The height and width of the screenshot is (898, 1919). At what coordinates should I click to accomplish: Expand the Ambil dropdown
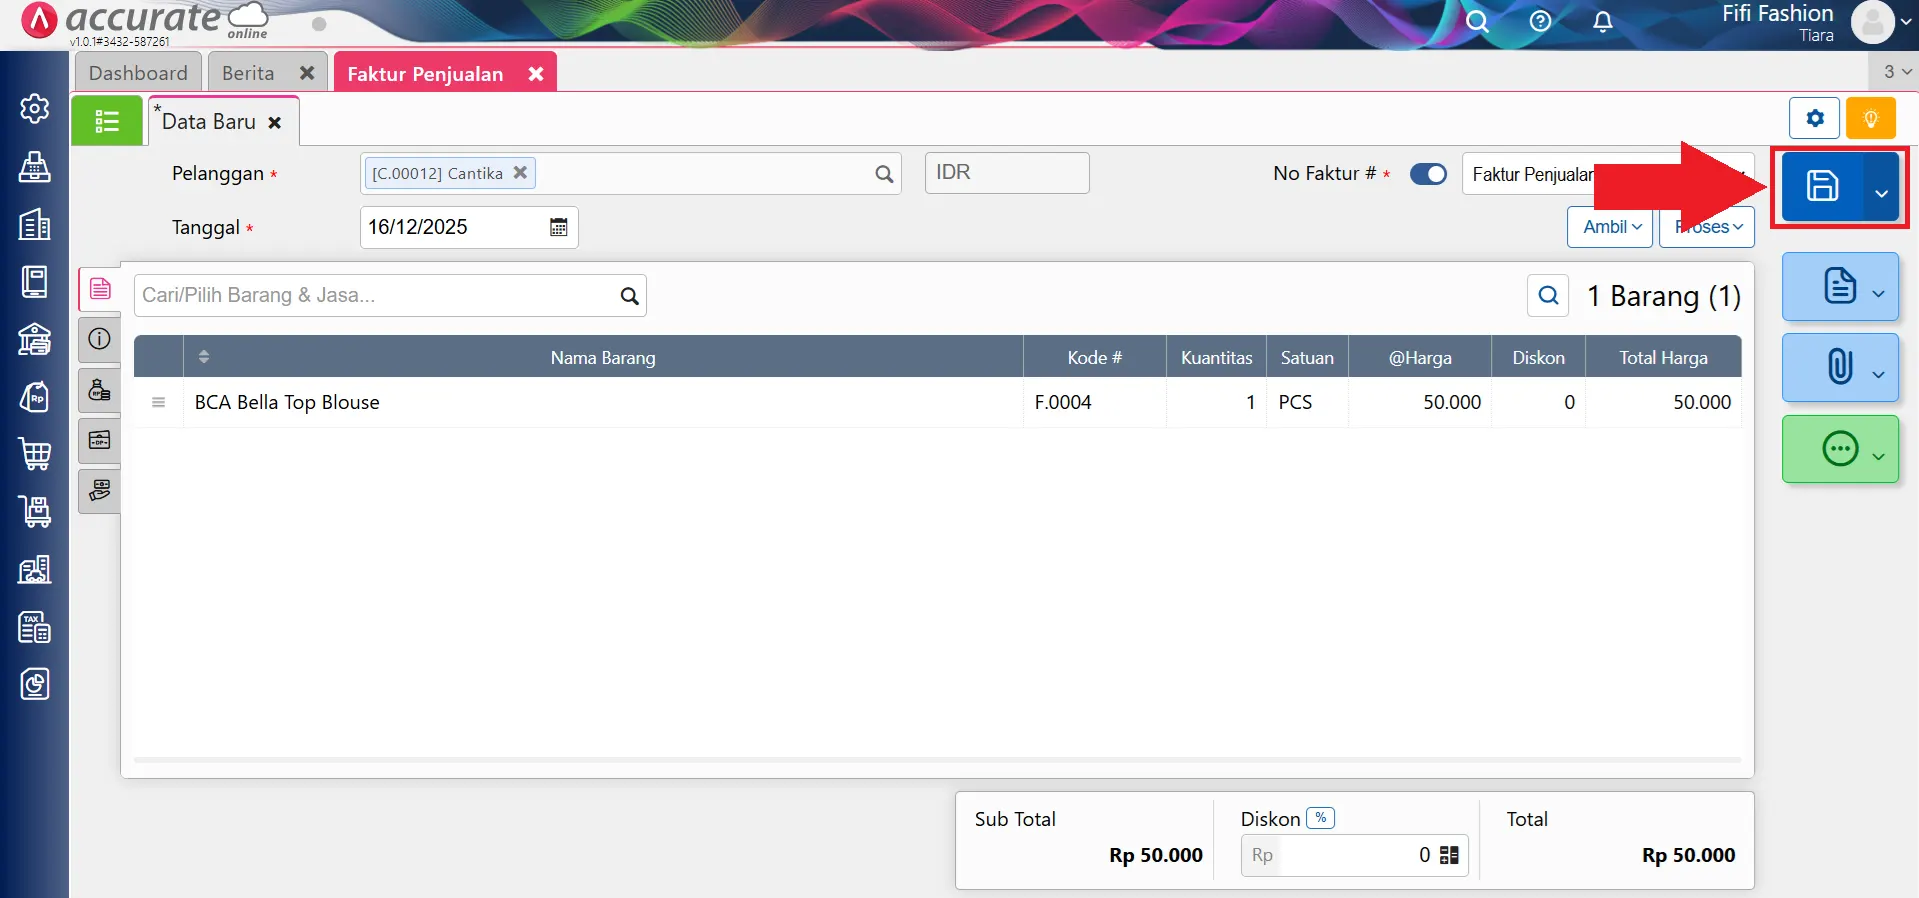click(1611, 227)
